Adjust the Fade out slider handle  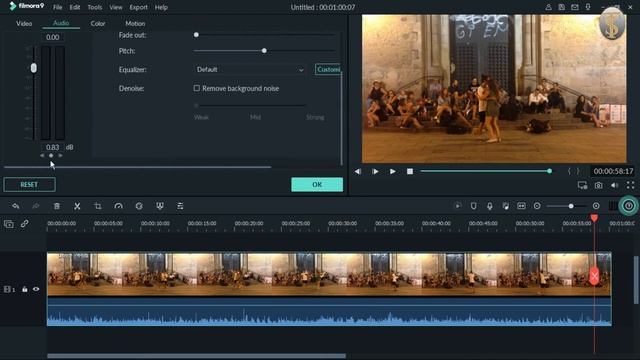pos(196,35)
